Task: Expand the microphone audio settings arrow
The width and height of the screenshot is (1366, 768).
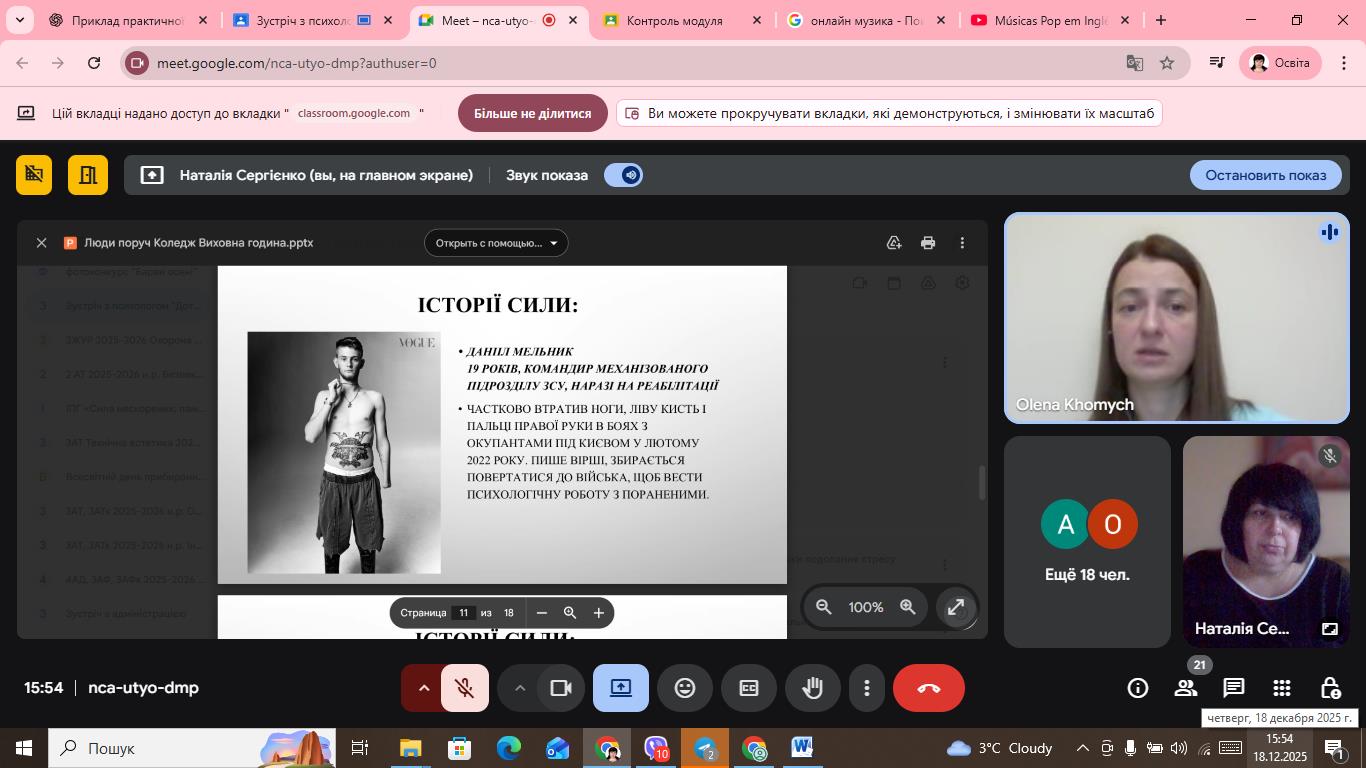Action: click(x=424, y=688)
